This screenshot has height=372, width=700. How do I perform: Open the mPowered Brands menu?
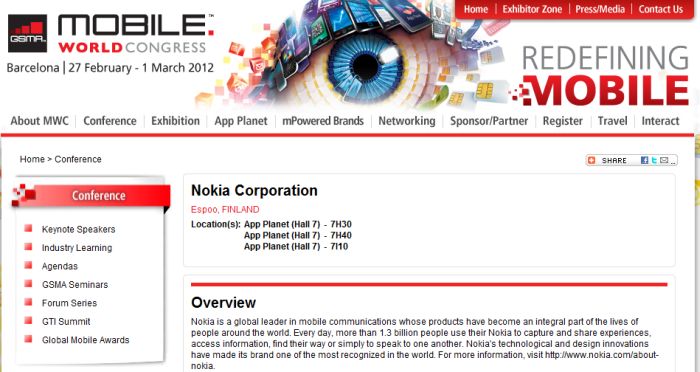pos(323,121)
